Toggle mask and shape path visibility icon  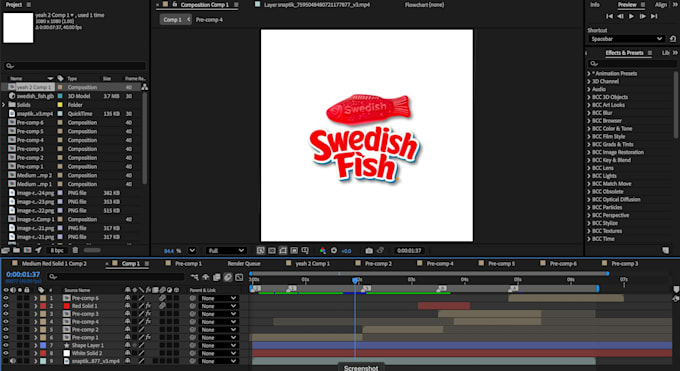coord(283,250)
